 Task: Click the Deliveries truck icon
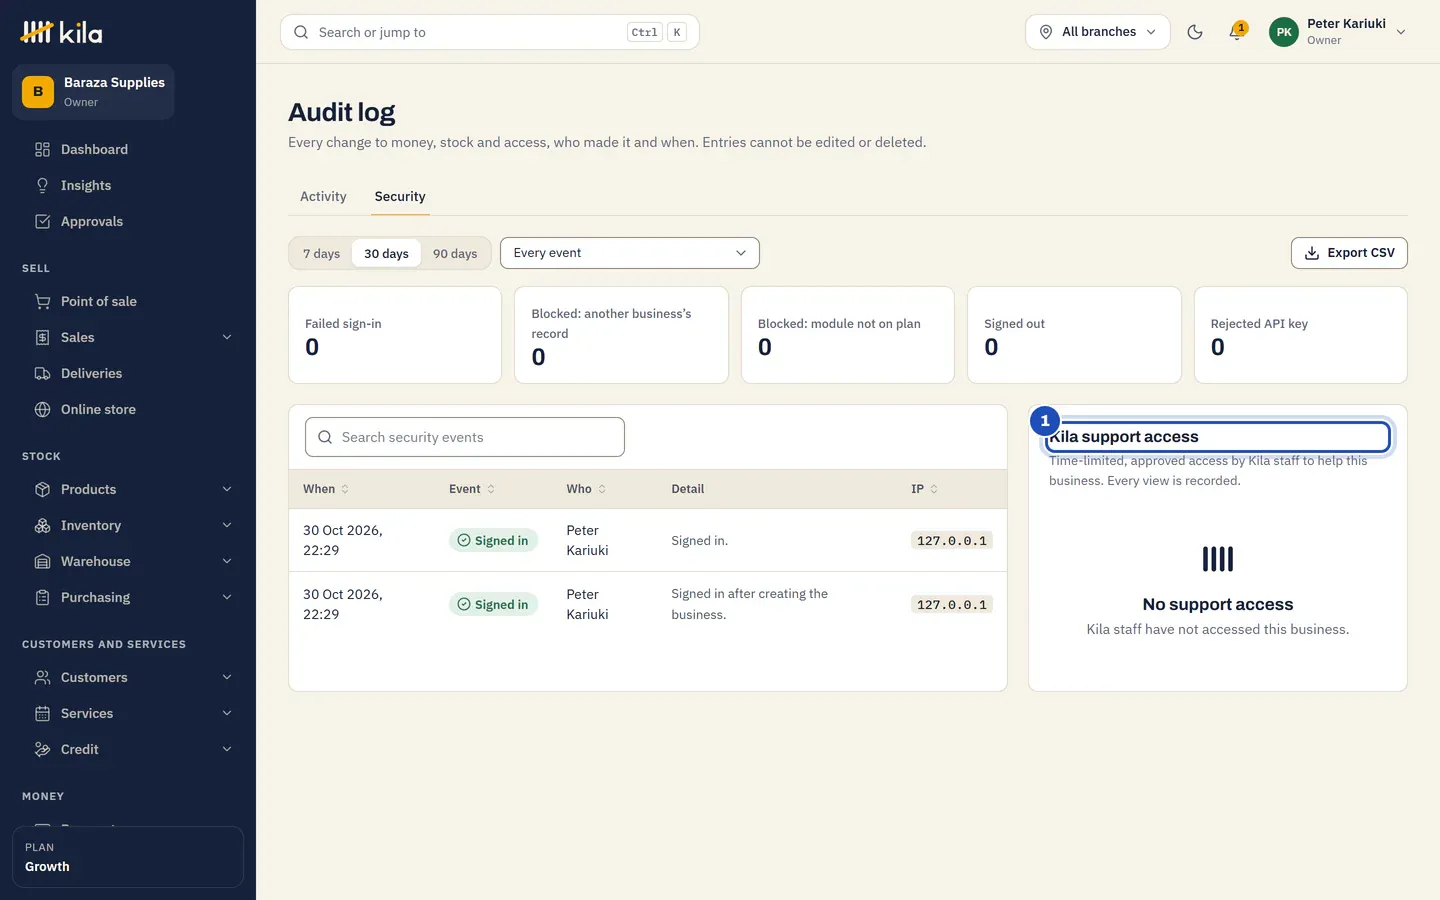pos(42,374)
